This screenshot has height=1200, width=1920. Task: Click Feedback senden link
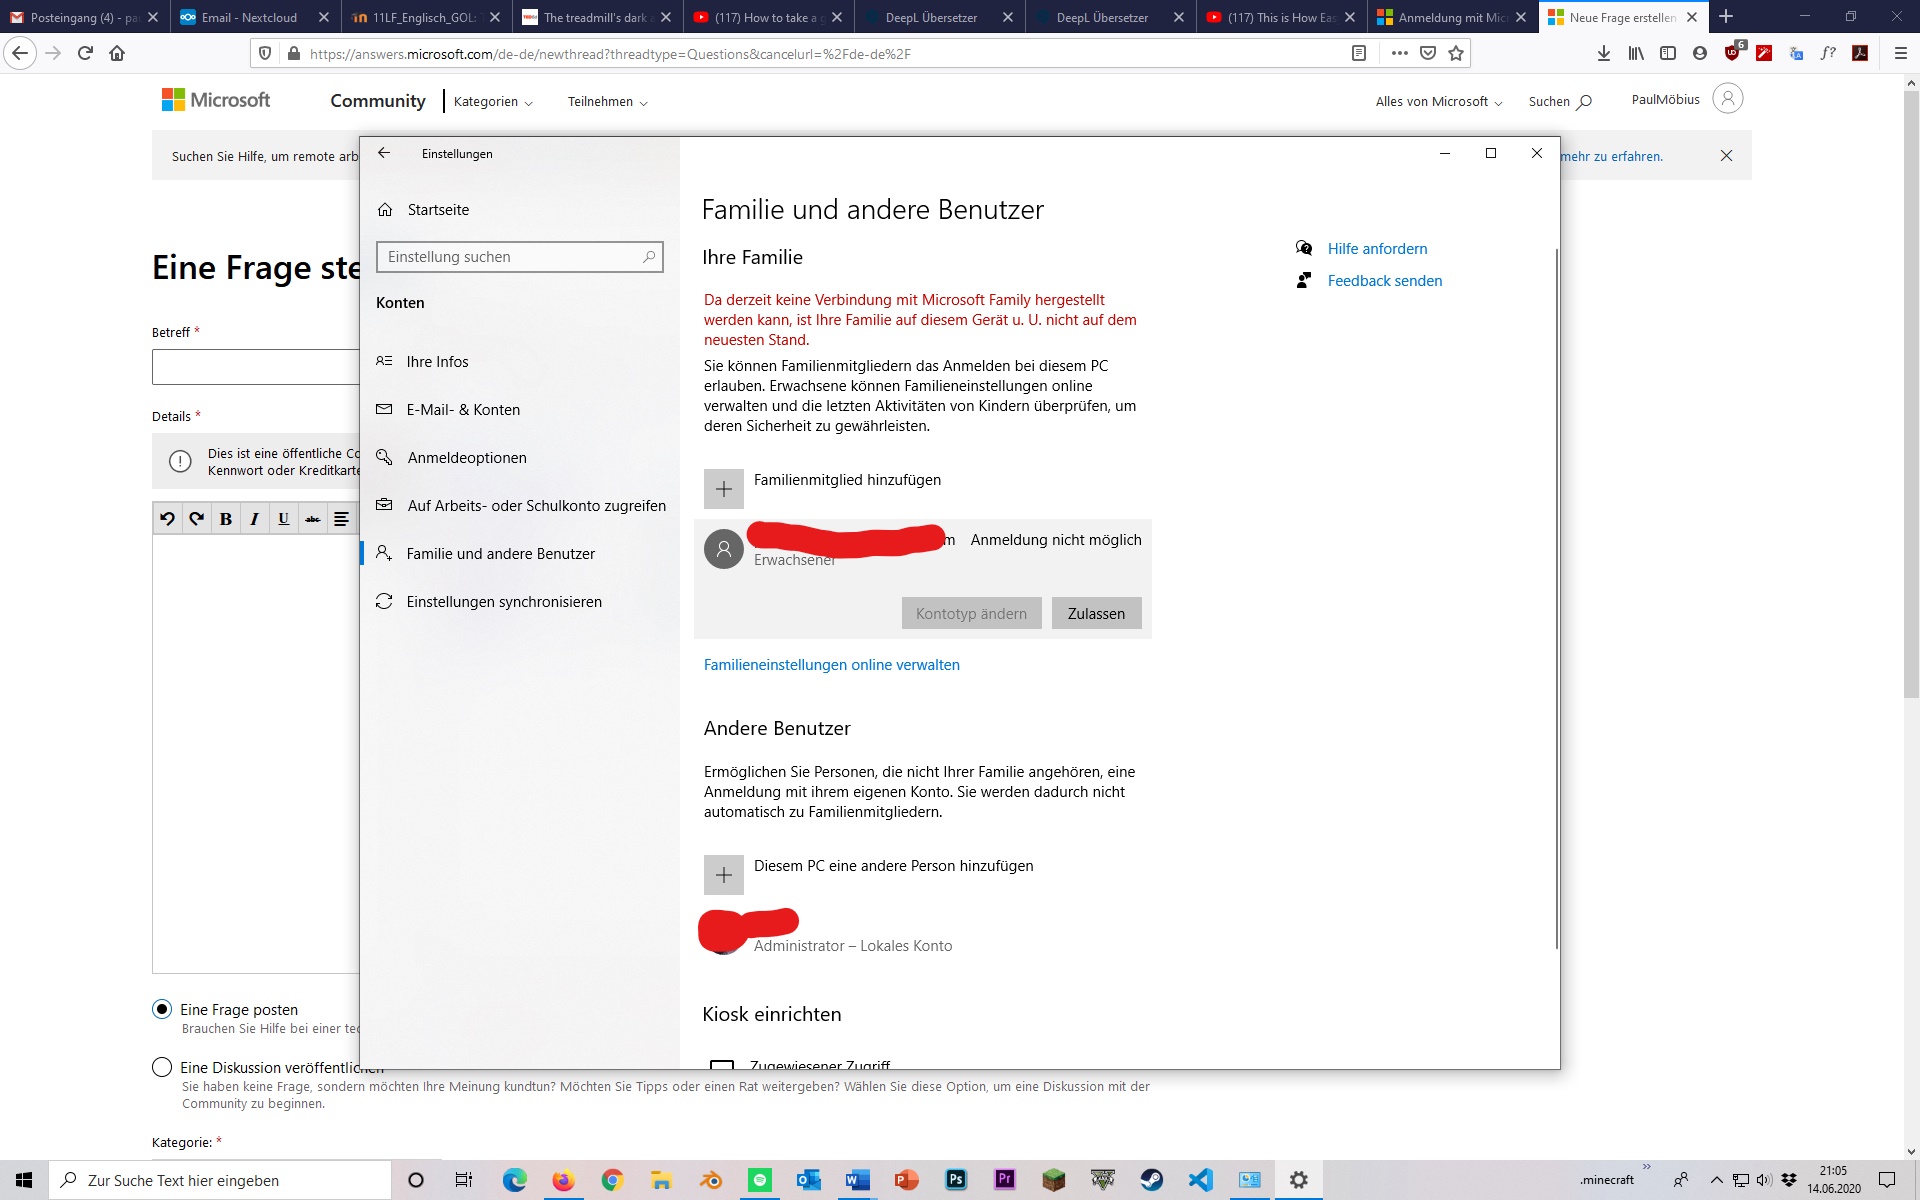[x=1385, y=281]
